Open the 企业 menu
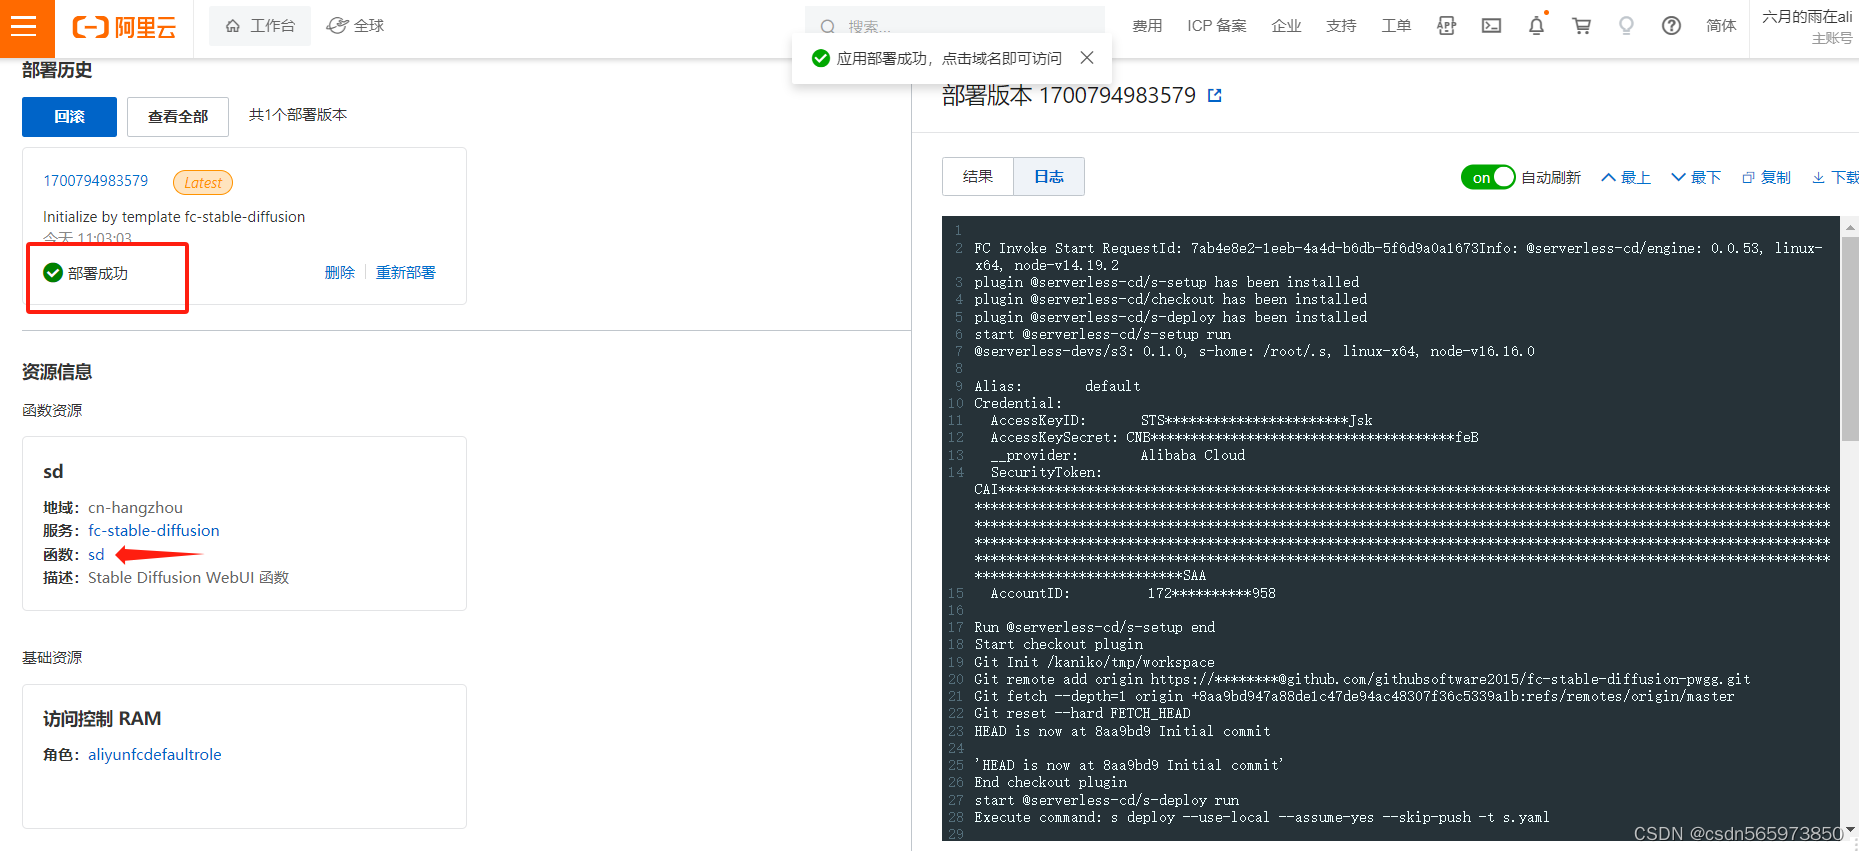 1286,26
